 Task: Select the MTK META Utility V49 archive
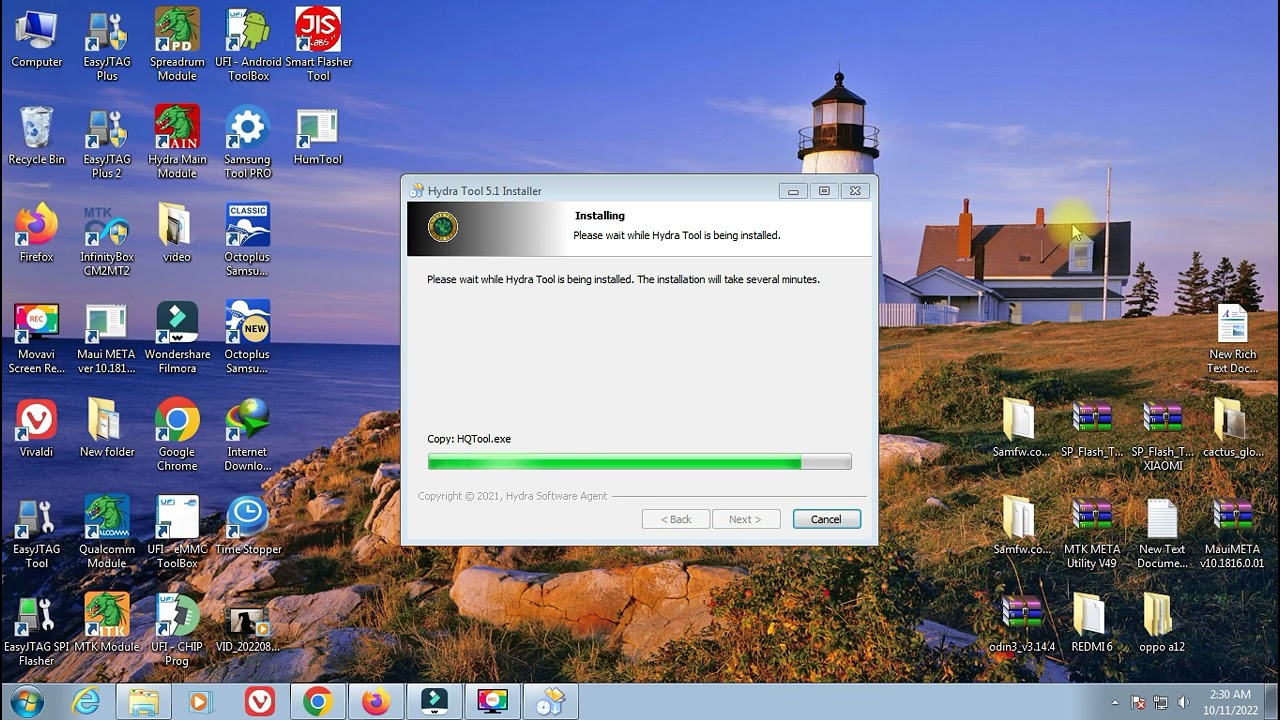click(1091, 533)
